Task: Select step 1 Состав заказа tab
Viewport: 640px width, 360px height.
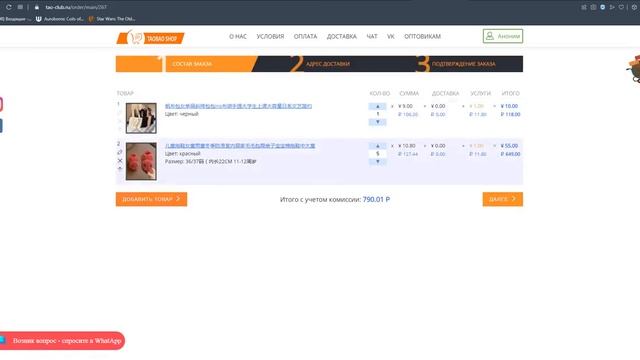Action: pyautogui.click(x=187, y=64)
